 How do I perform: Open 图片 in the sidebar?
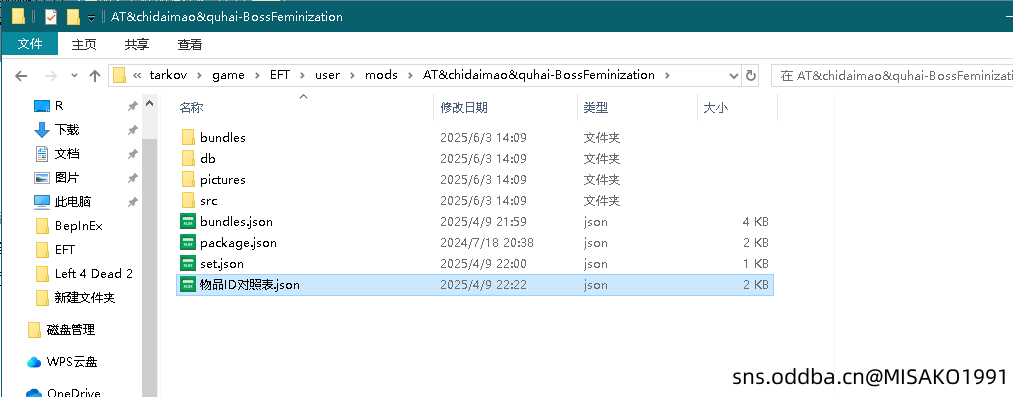67,178
